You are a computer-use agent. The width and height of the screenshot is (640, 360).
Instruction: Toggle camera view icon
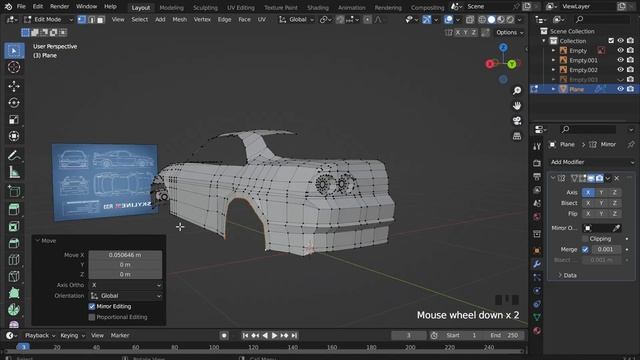point(517,121)
